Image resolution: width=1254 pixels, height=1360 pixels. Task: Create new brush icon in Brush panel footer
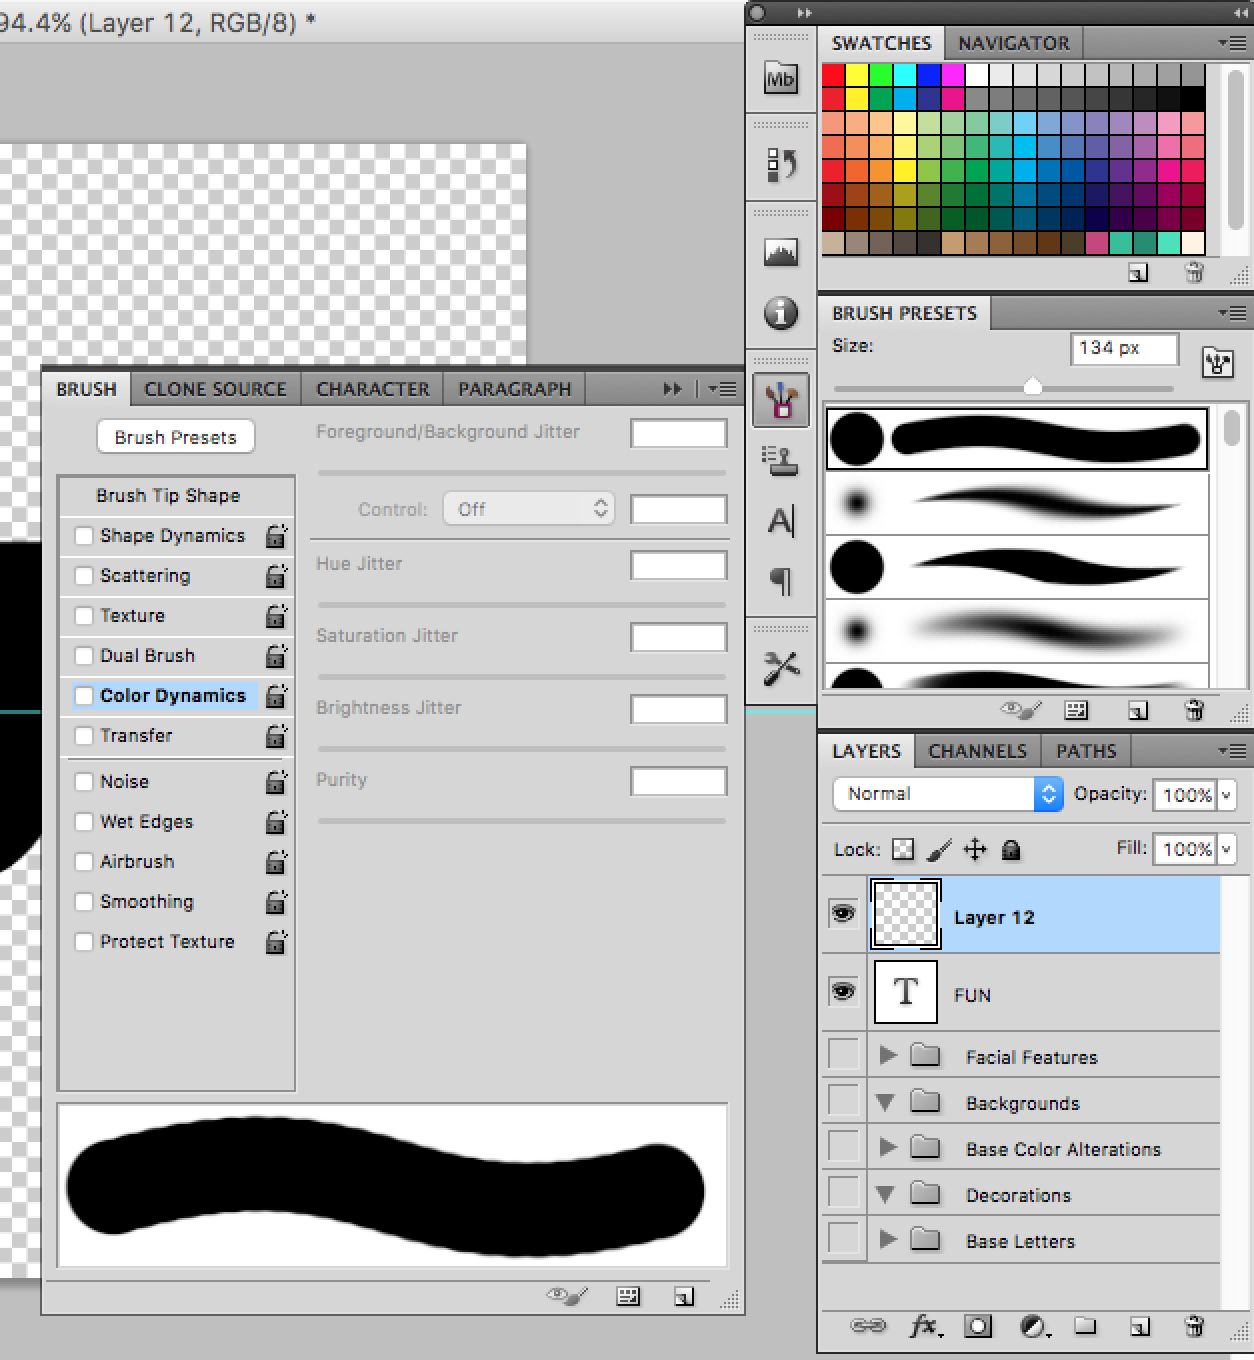tap(684, 1296)
